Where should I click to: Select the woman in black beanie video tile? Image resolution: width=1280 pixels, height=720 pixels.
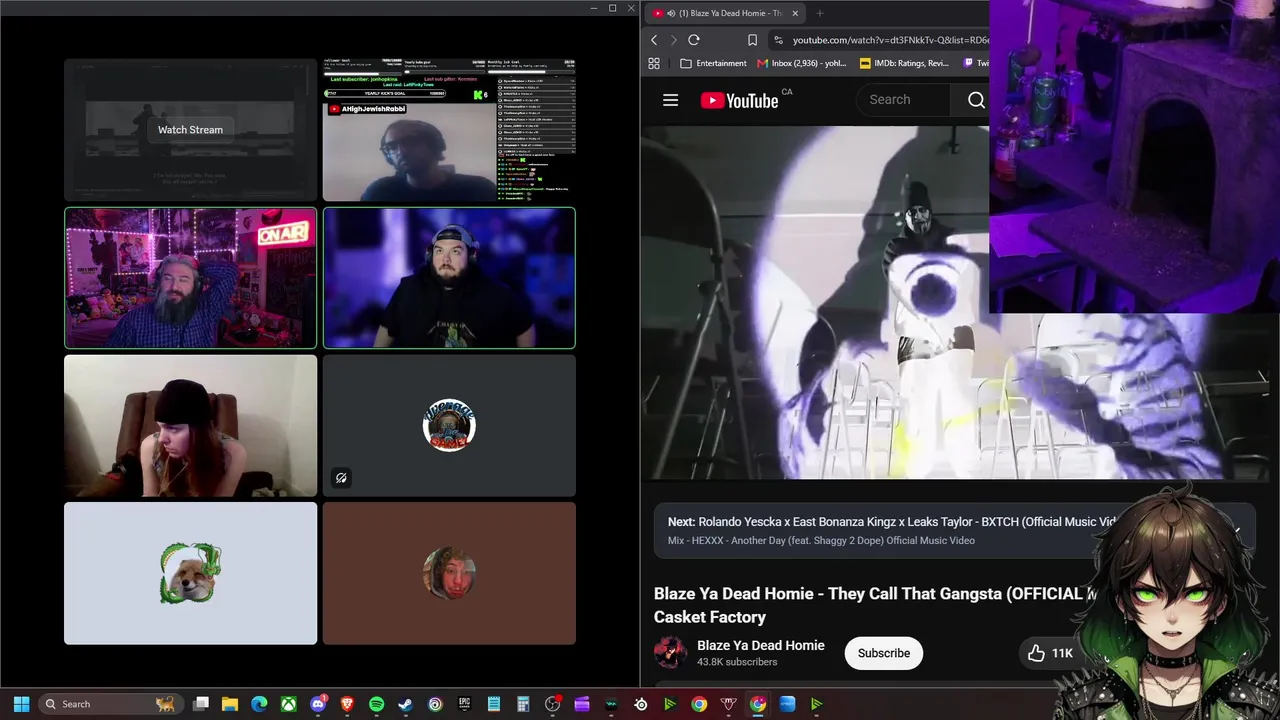click(190, 426)
